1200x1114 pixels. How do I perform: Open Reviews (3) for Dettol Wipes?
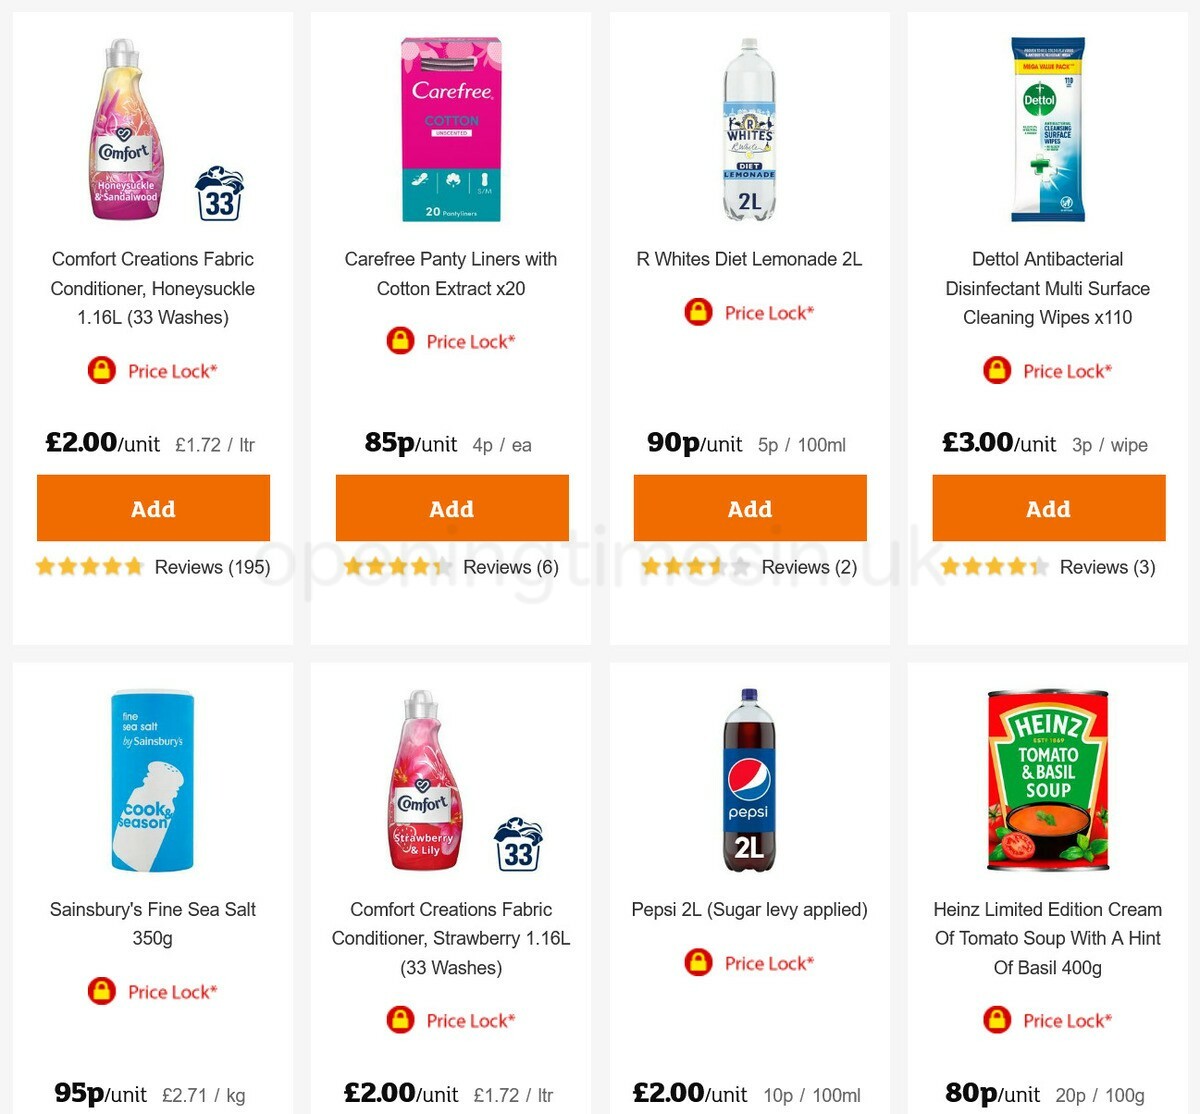click(1107, 567)
